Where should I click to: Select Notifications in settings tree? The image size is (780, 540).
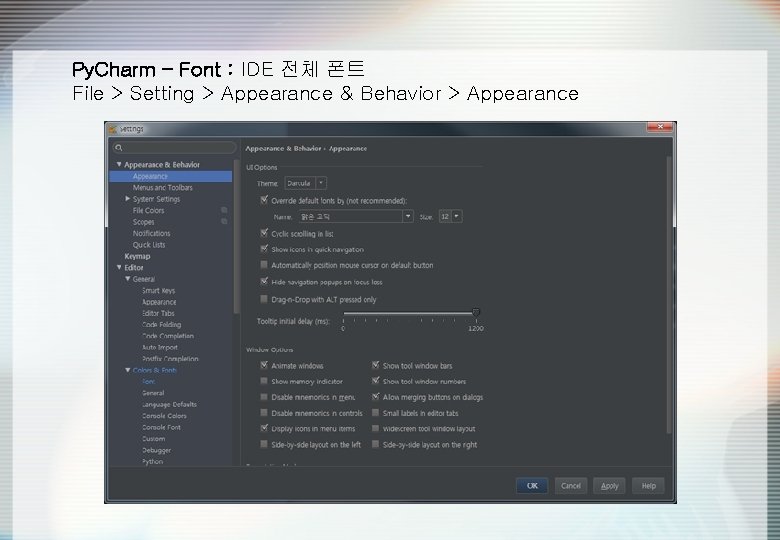(x=151, y=233)
